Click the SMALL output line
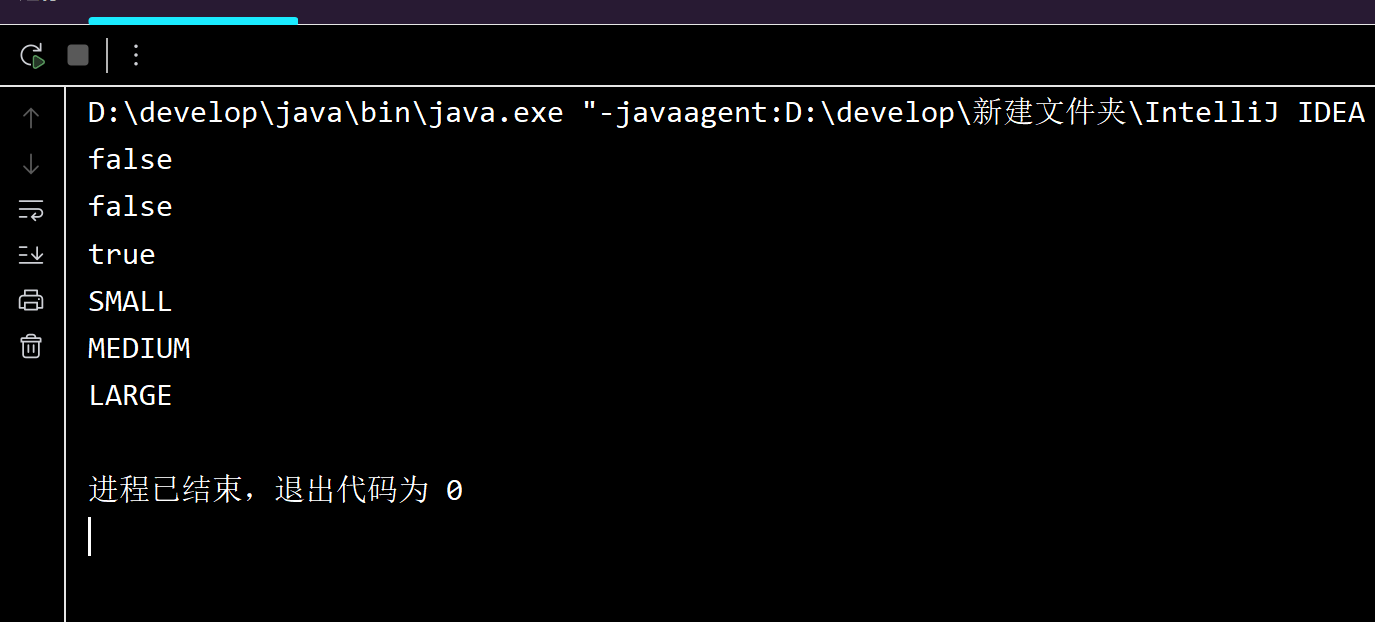 point(130,302)
